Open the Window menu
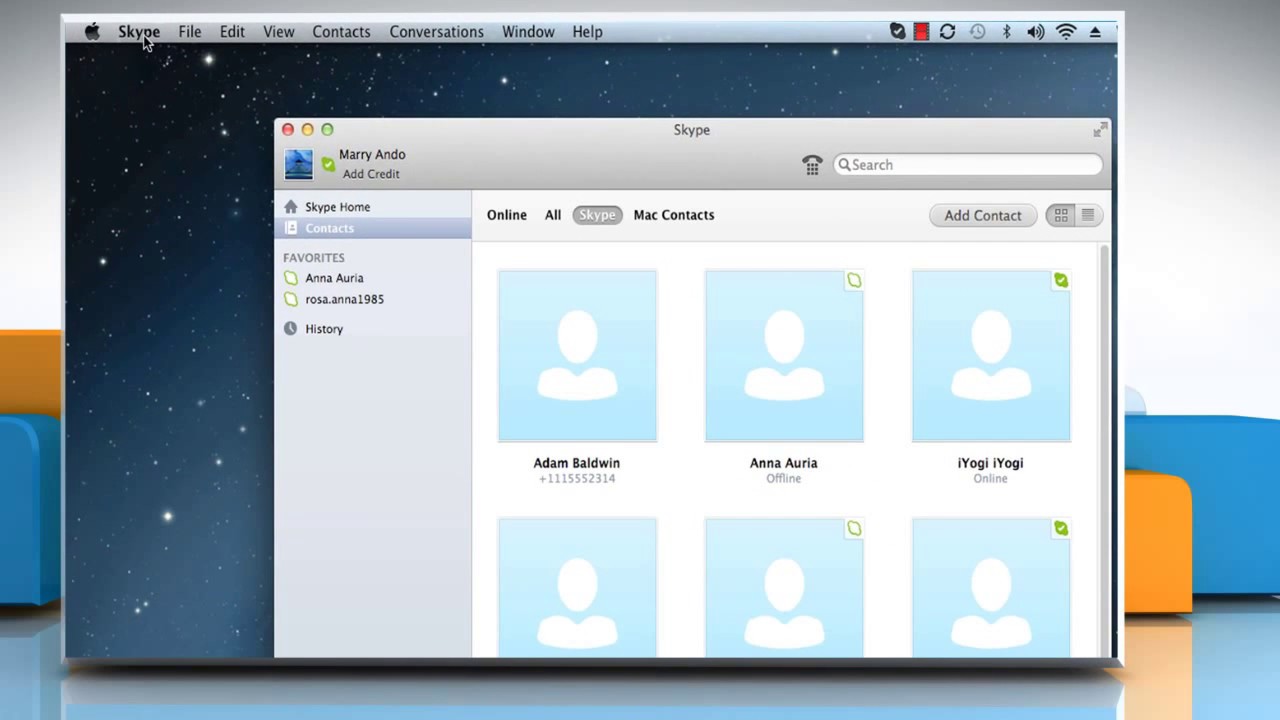1280x720 pixels. 528,32
